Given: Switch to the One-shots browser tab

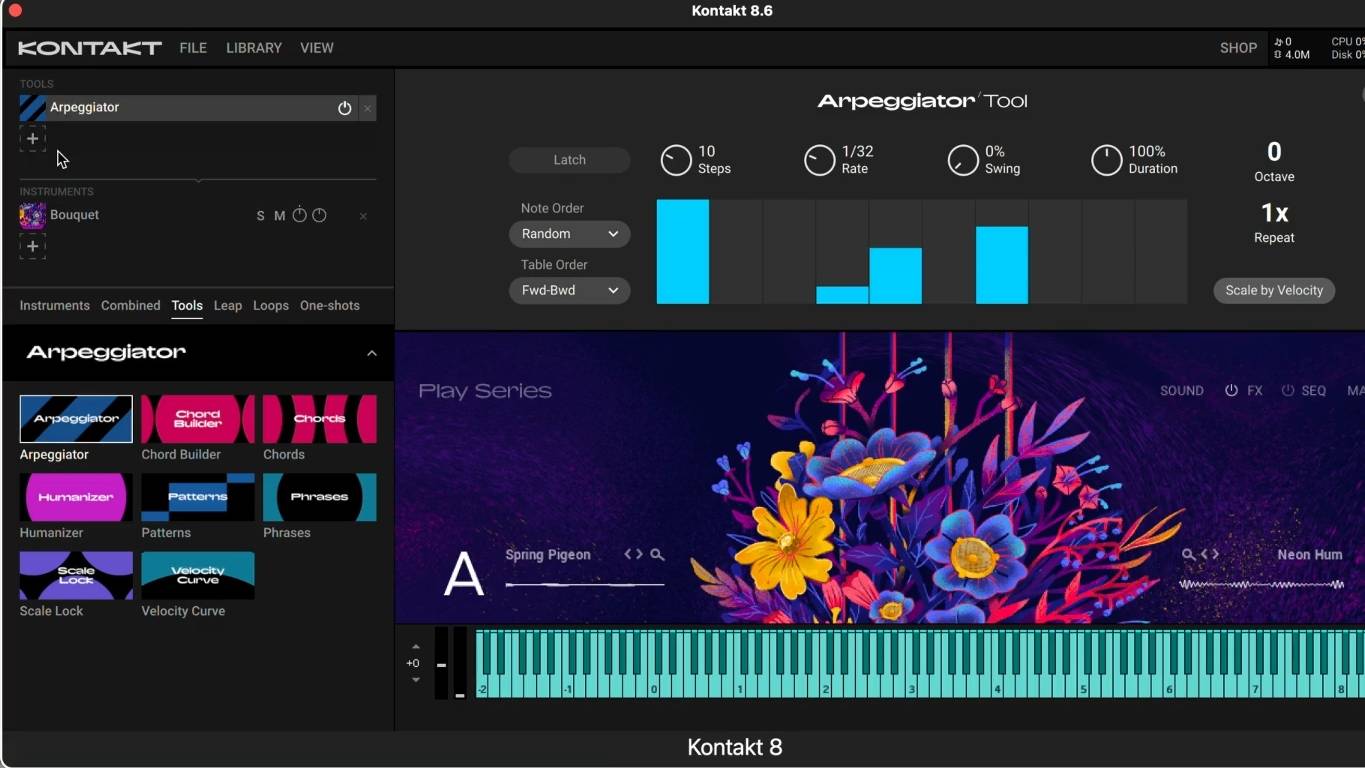Looking at the screenshot, I should click(x=330, y=306).
